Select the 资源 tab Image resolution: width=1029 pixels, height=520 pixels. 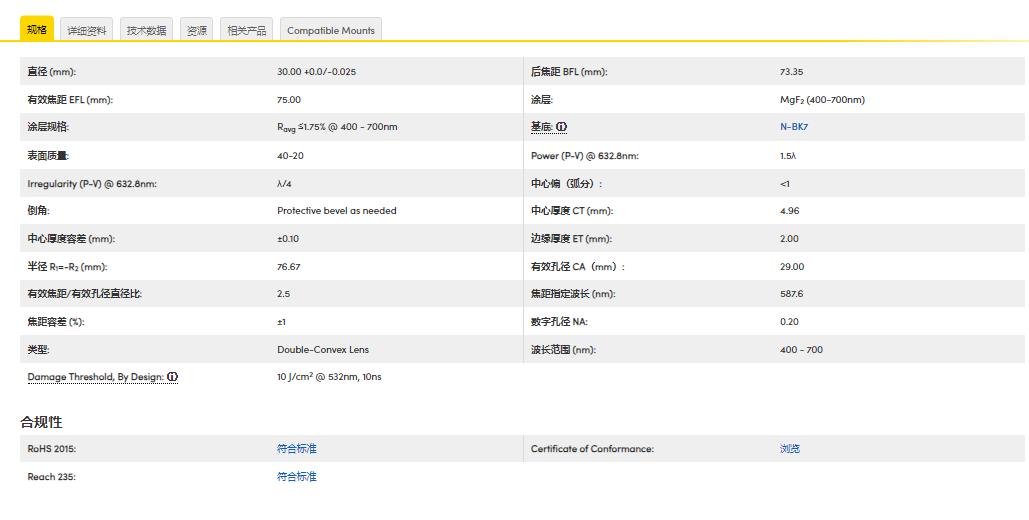point(196,30)
